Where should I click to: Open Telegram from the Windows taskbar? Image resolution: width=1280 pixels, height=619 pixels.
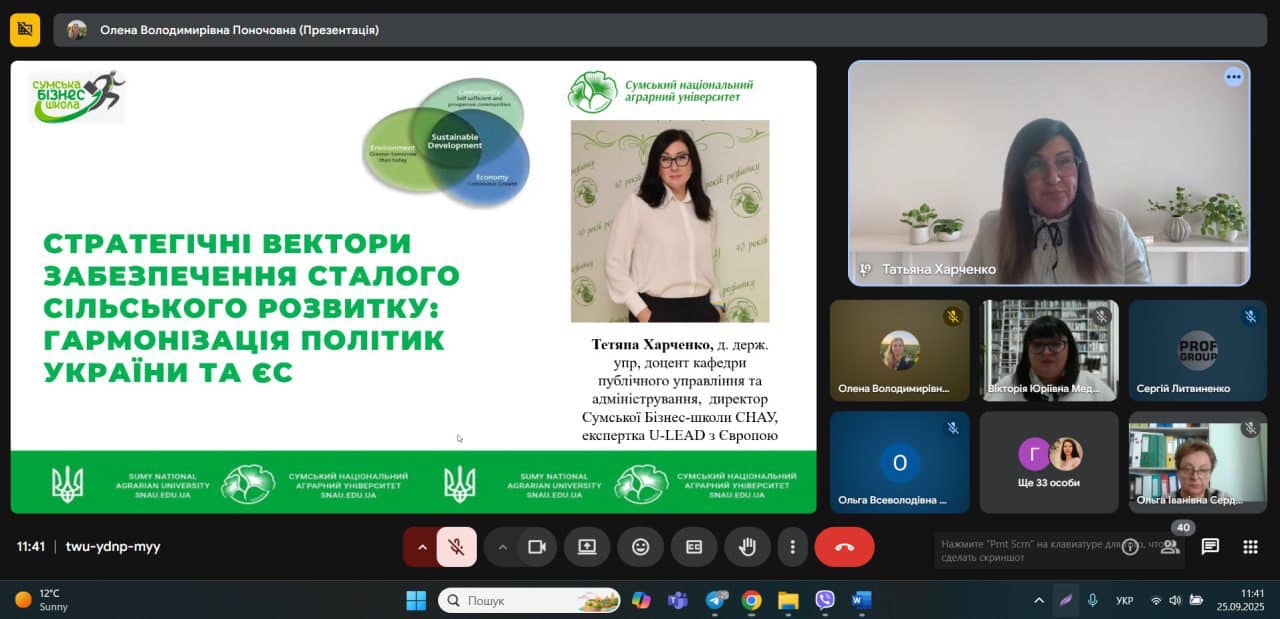pyautogui.click(x=716, y=600)
